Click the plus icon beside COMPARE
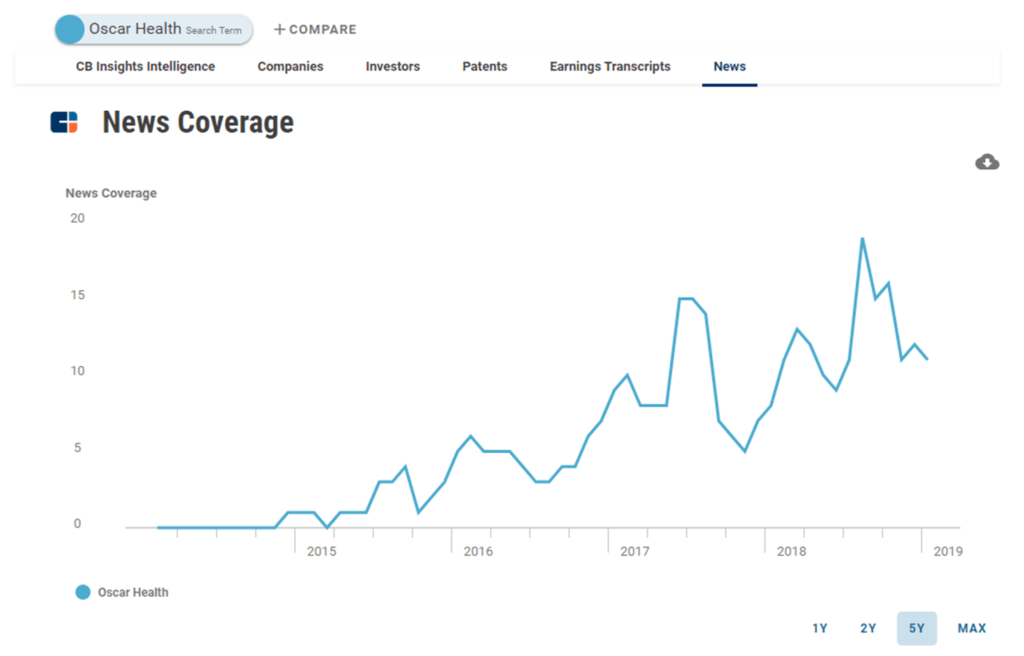Viewport: 1024px width, 656px height. click(x=279, y=29)
